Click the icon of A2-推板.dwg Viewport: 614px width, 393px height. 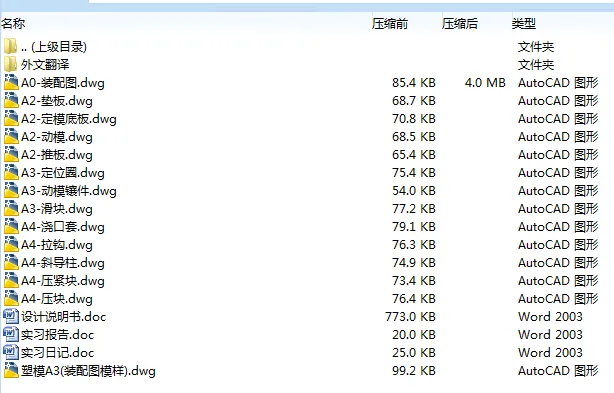(x=11, y=155)
